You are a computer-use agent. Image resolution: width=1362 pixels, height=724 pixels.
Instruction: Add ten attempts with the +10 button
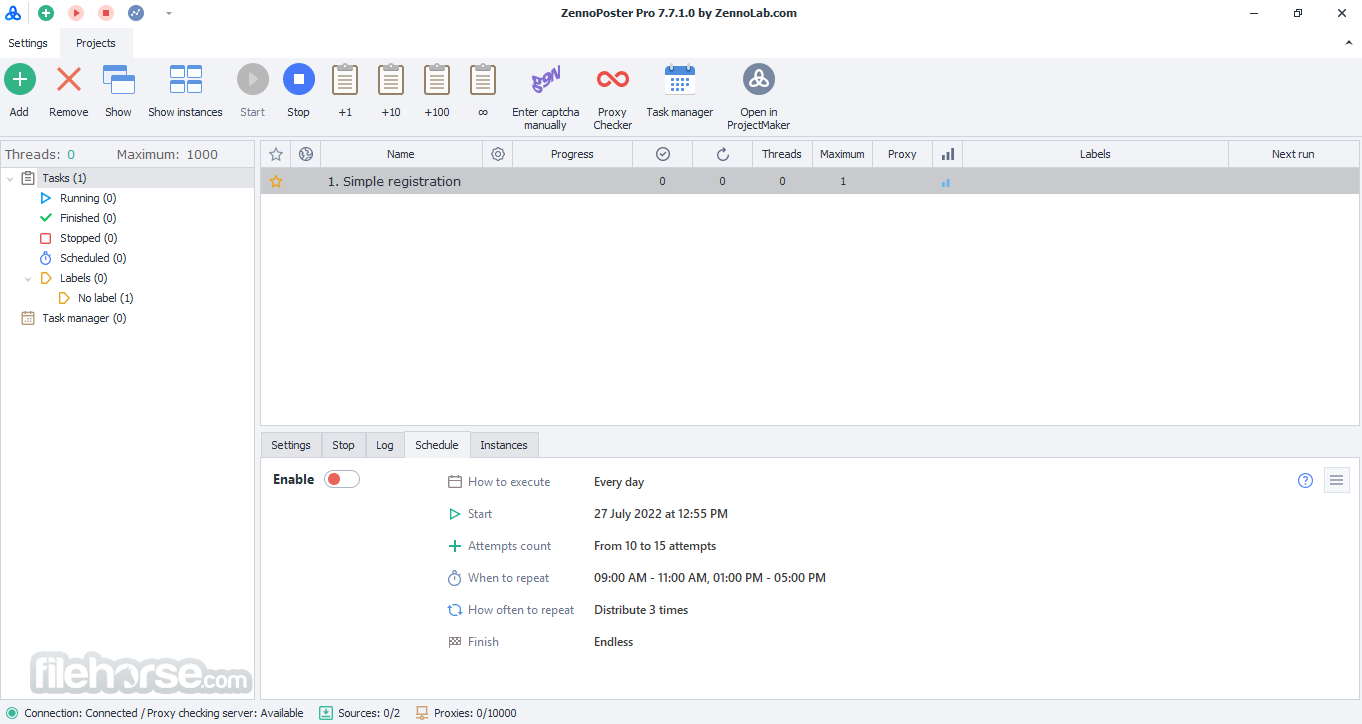coord(391,91)
